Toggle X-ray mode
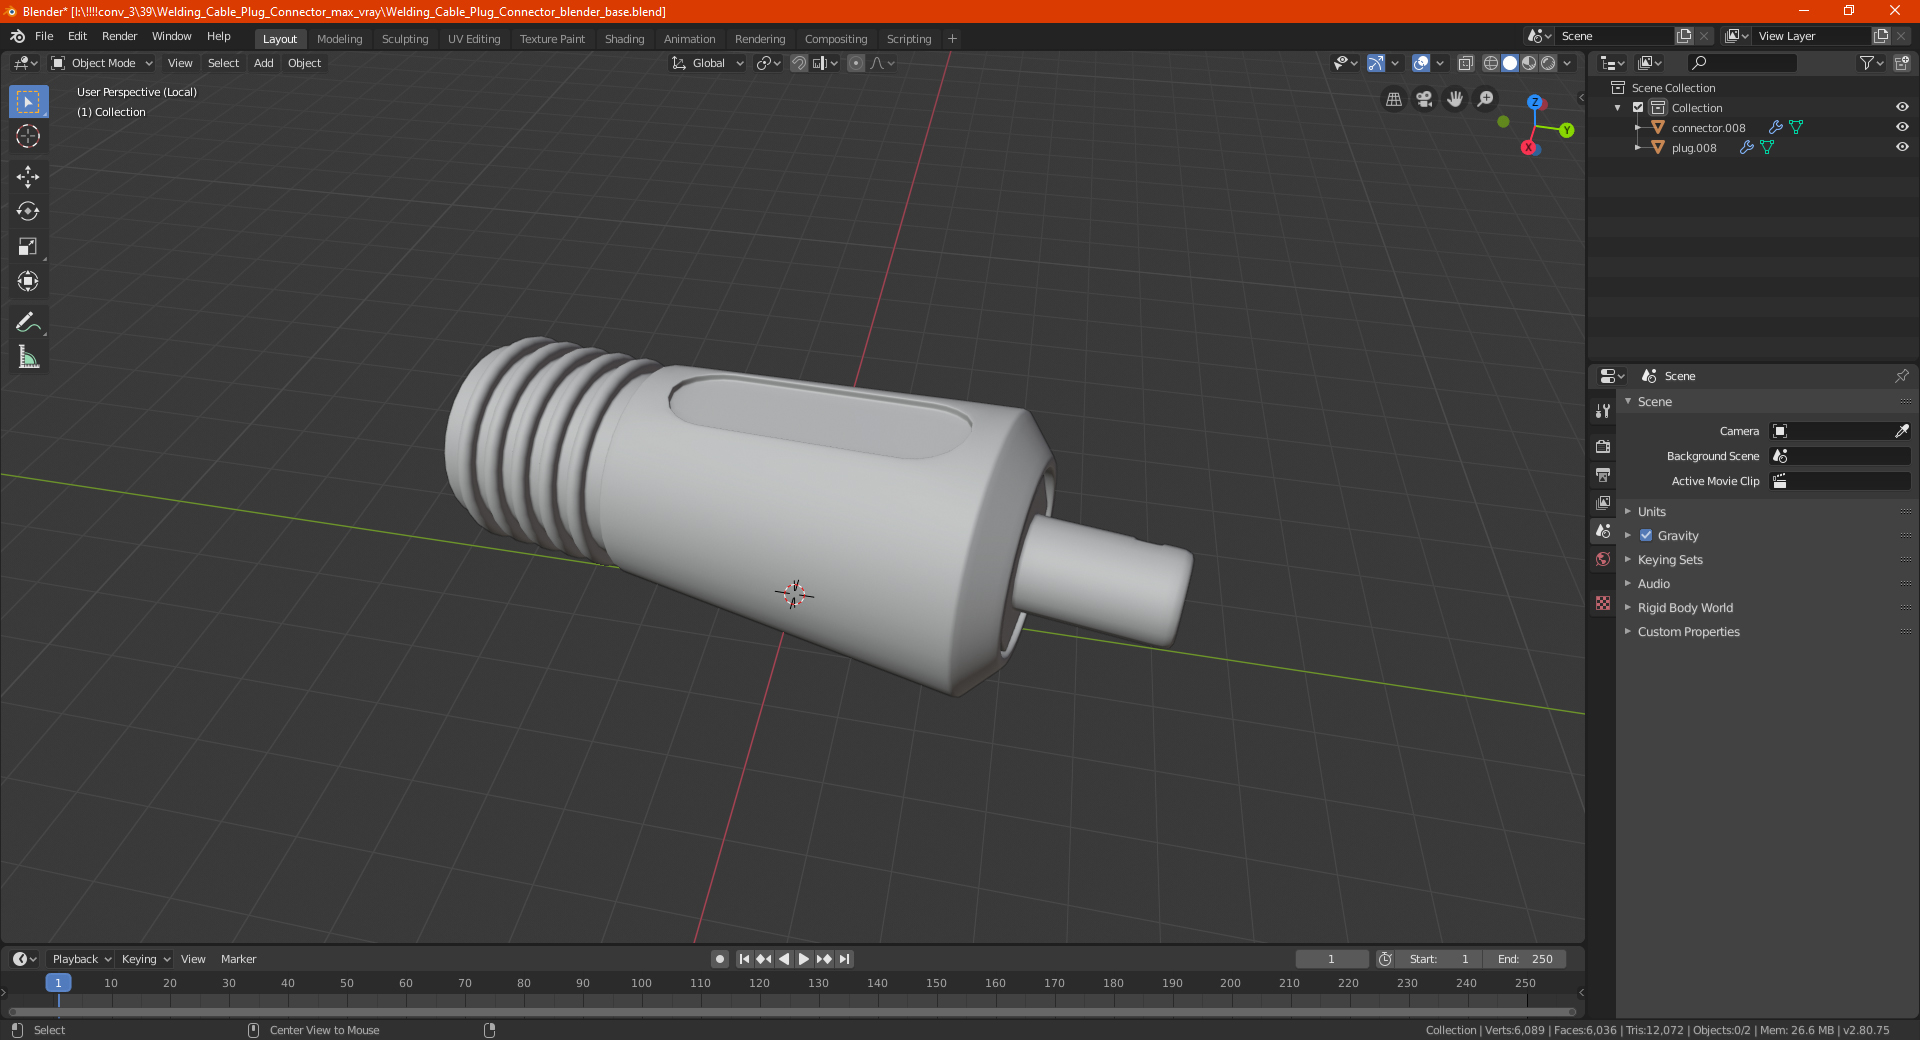The height and width of the screenshot is (1040, 1920). (x=1465, y=63)
